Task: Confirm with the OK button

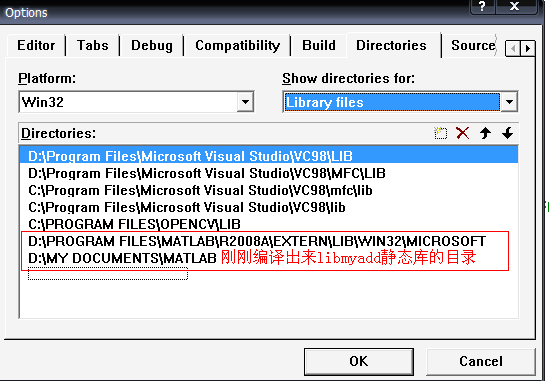Action: [359, 361]
